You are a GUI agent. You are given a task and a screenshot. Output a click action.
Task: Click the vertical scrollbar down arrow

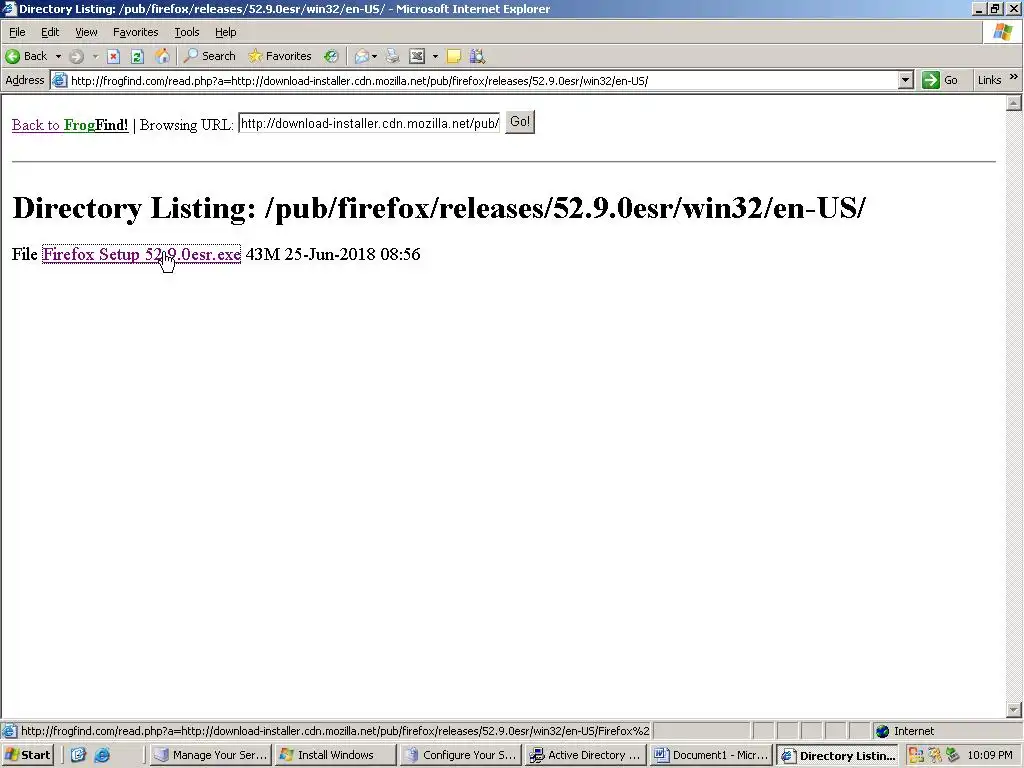pyautogui.click(x=1014, y=709)
